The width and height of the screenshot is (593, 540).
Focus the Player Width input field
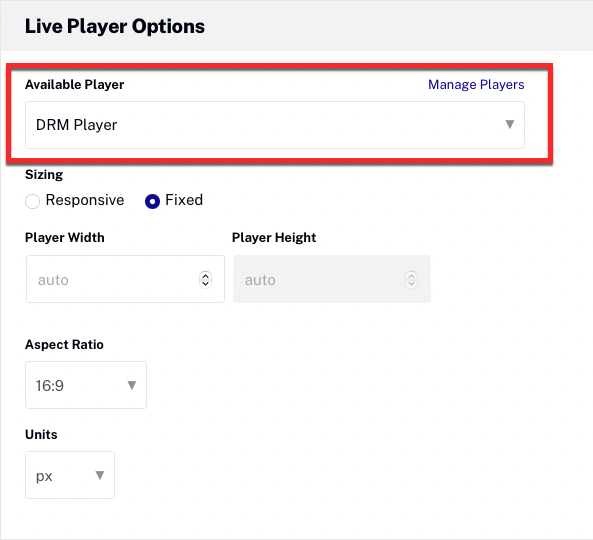125,279
